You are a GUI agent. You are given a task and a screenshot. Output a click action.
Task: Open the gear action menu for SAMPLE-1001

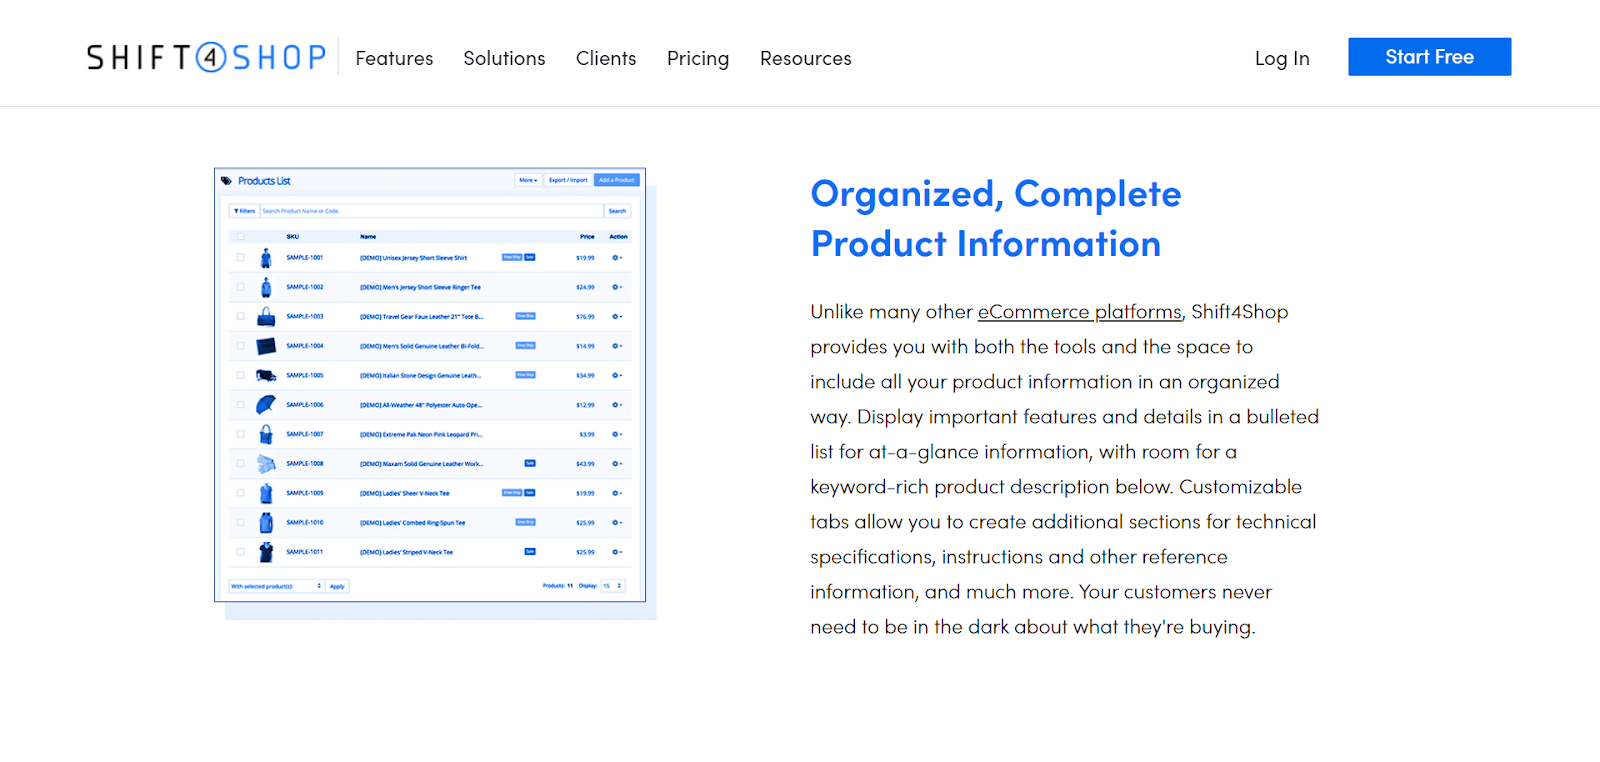pyautogui.click(x=617, y=258)
